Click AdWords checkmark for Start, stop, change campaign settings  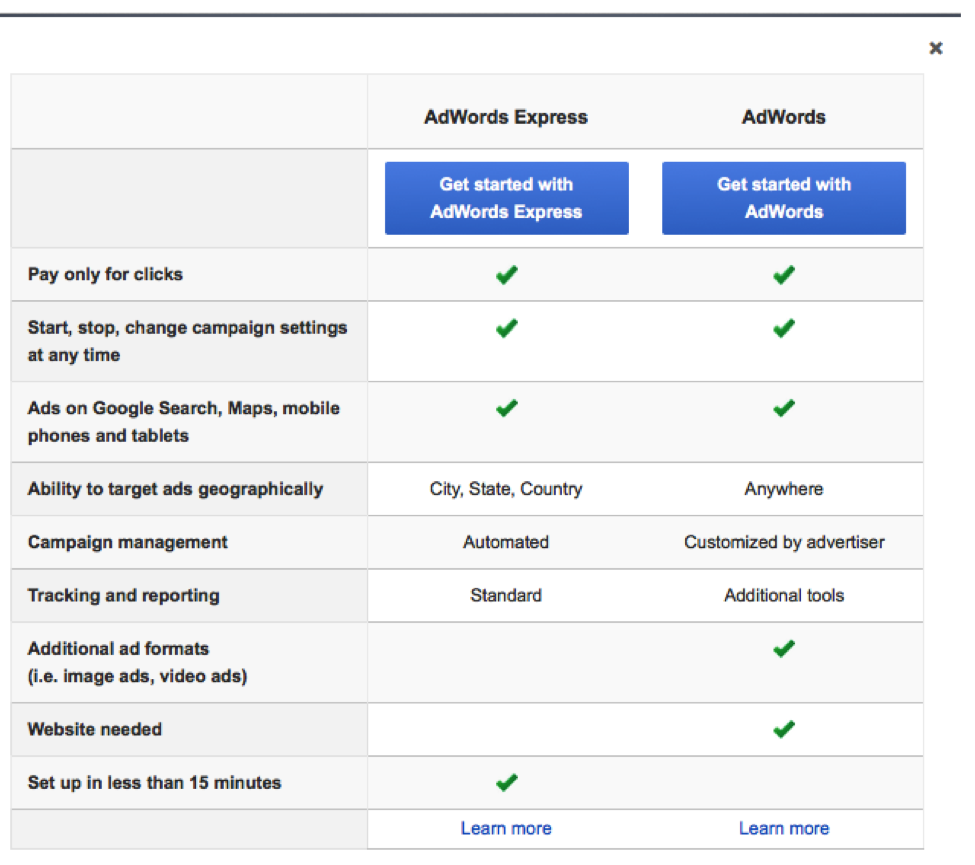click(x=783, y=328)
